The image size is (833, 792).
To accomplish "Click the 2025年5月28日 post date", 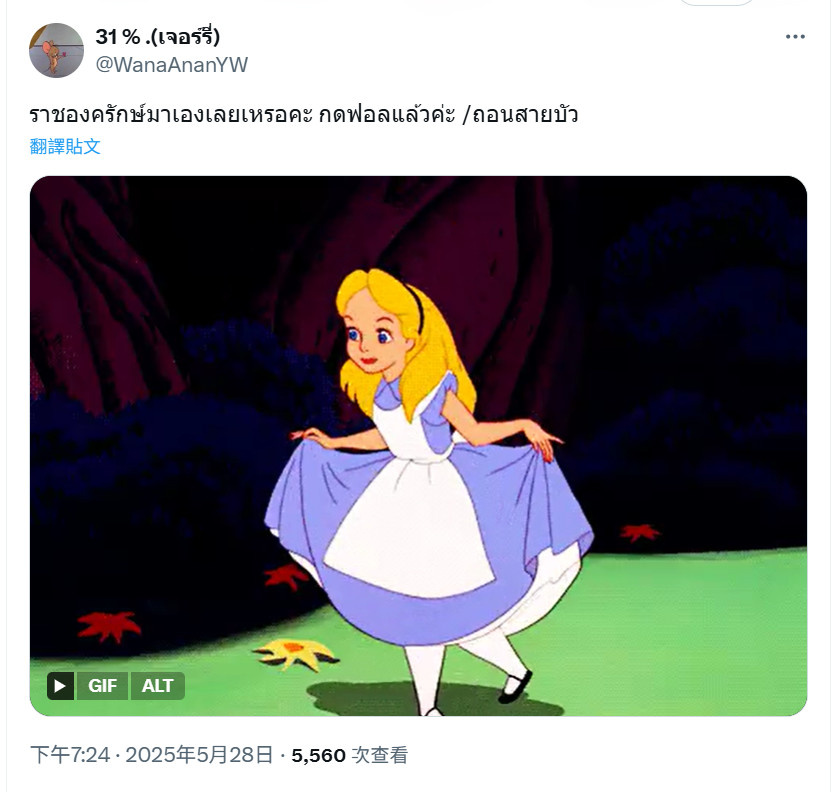I will (200, 755).
